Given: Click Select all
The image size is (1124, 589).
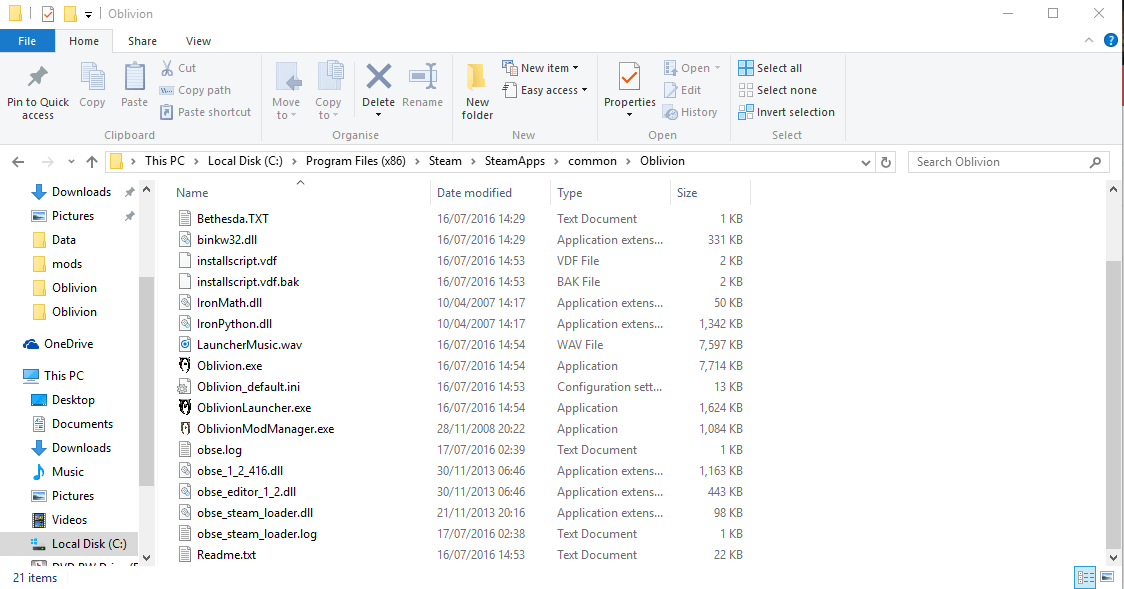Looking at the screenshot, I should 770,68.
